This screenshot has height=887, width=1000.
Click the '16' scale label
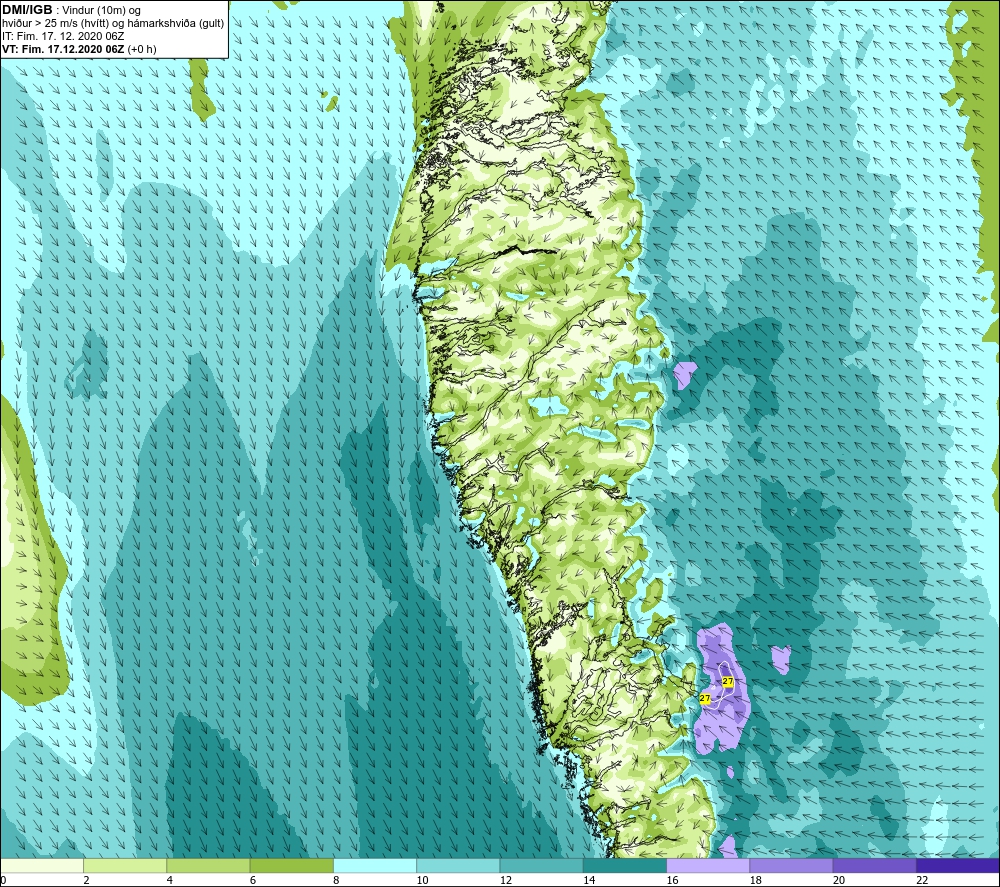click(672, 880)
